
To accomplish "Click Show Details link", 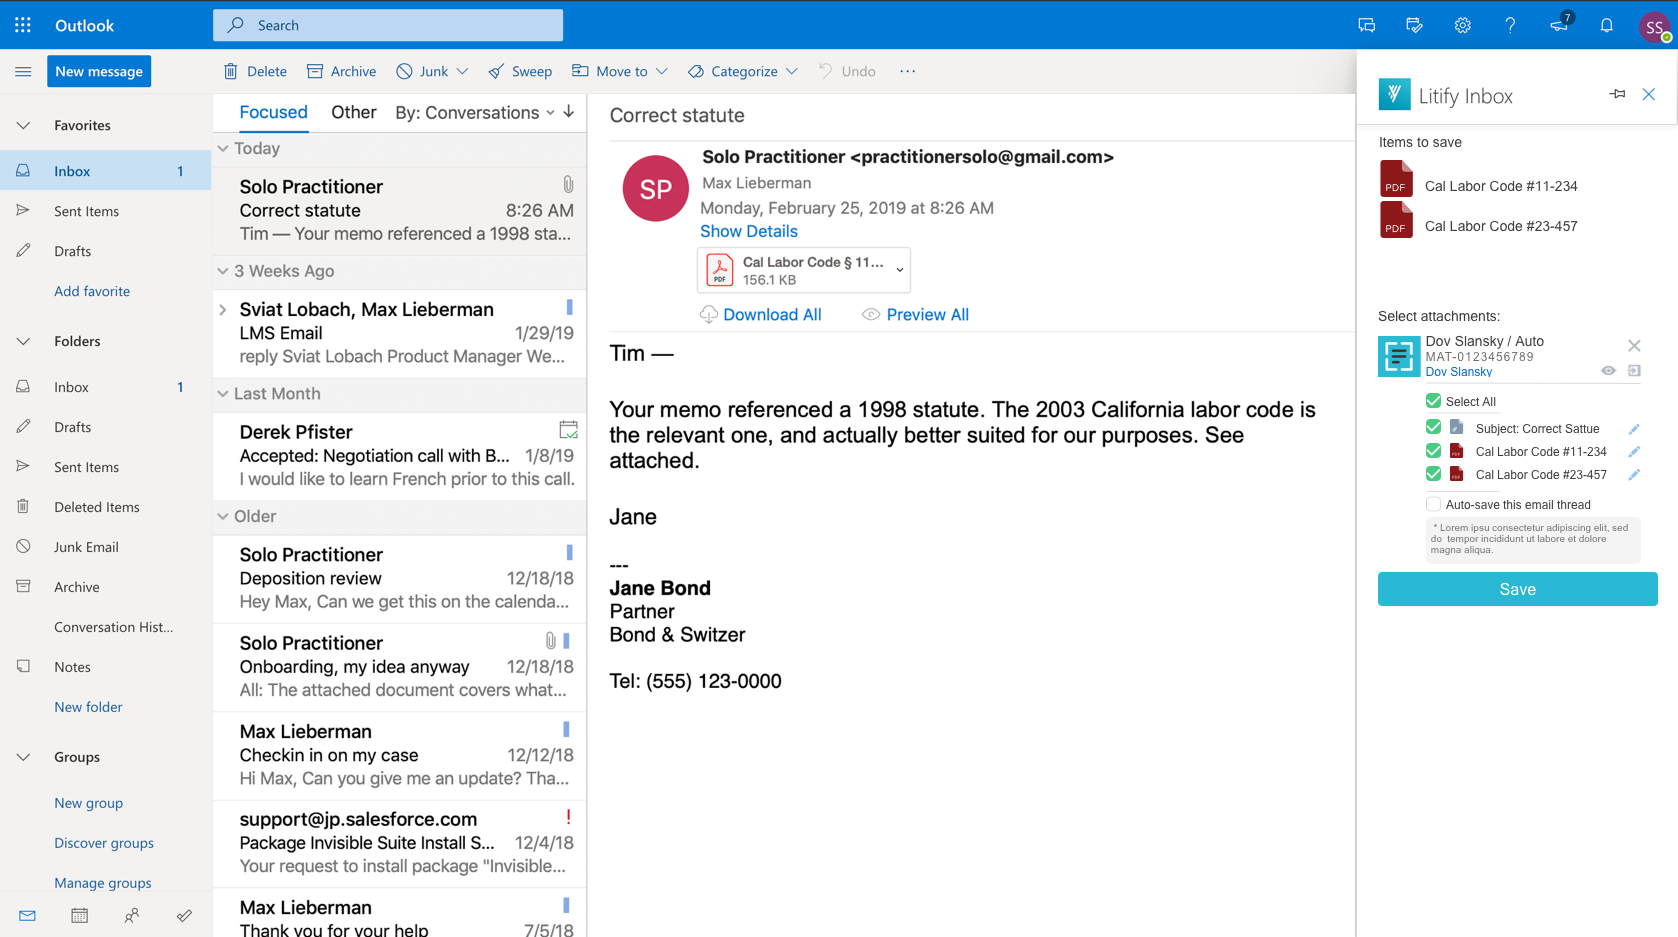I will pyautogui.click(x=748, y=231).
